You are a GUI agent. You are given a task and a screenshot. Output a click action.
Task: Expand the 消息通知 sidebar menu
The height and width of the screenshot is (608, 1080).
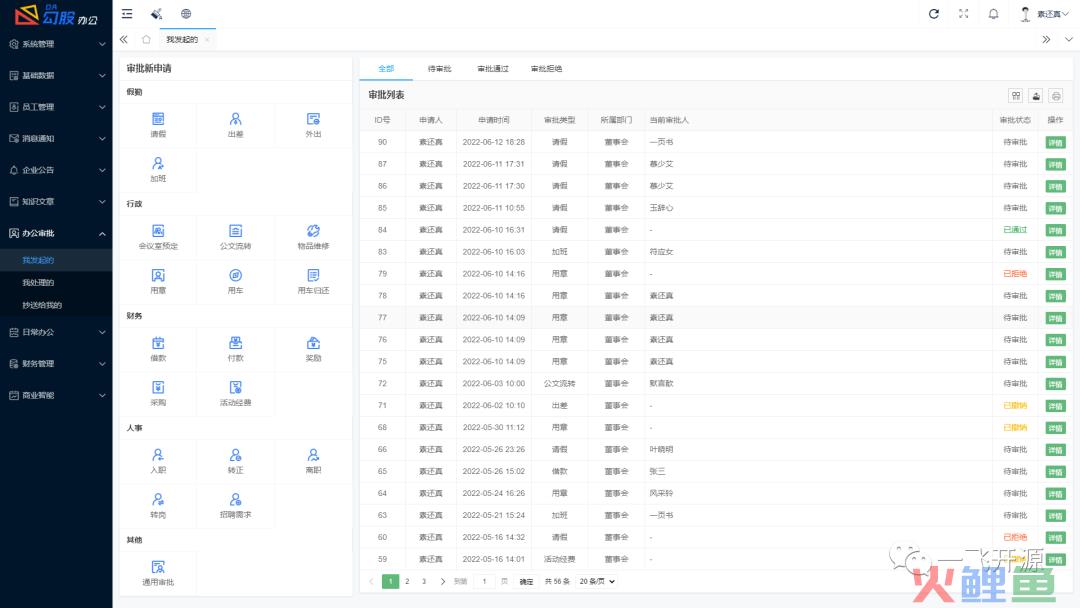tap(56, 138)
